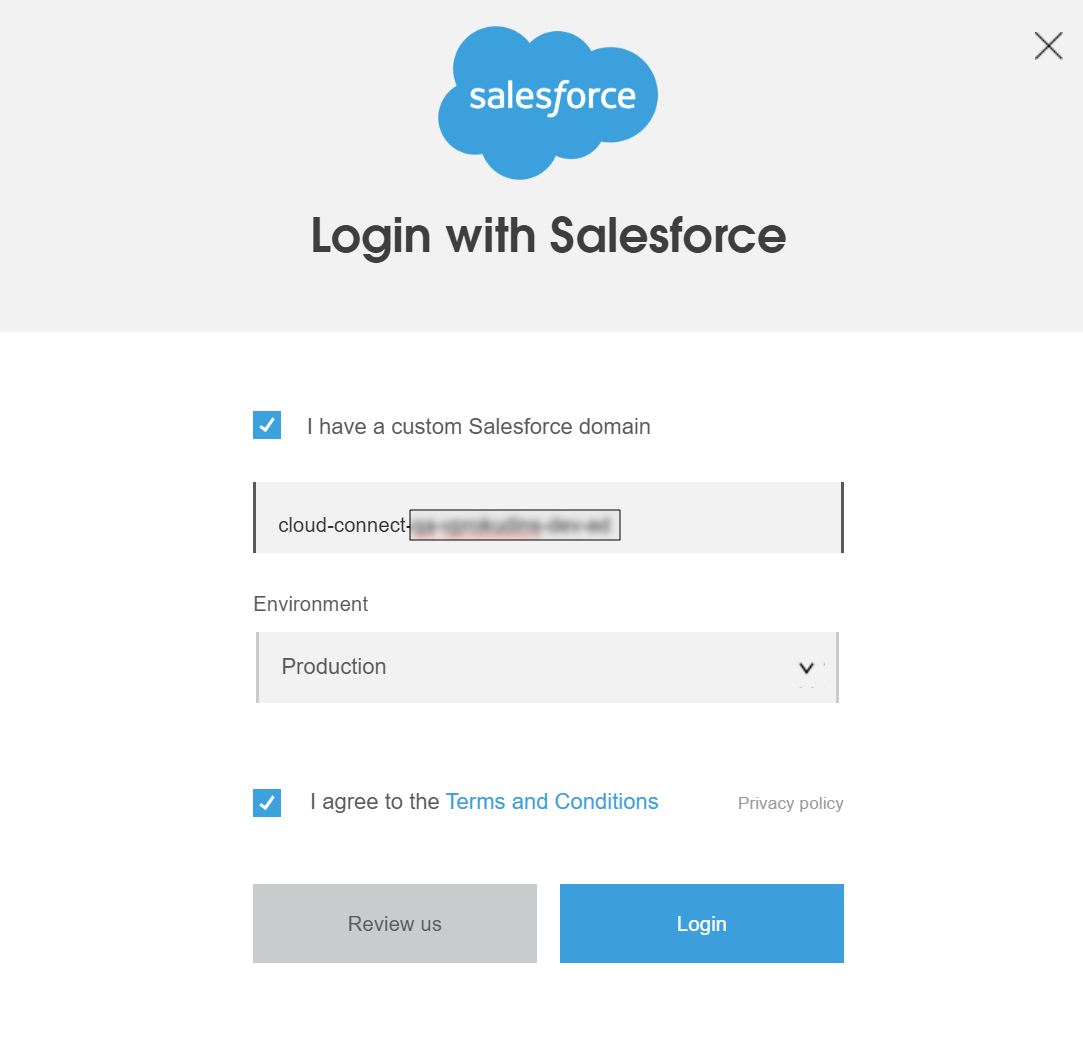
Task: Click the 'cloud-connect-' text in the domain field
Action: pyautogui.click(x=343, y=526)
